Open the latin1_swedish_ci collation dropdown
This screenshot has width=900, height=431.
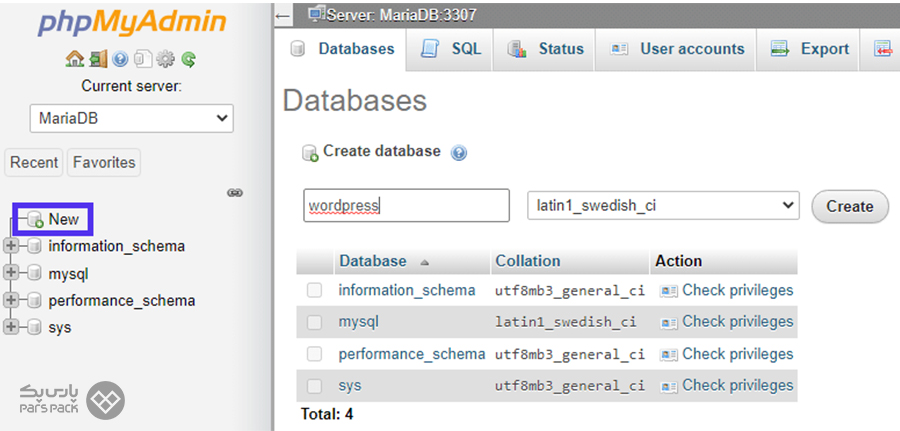point(663,205)
